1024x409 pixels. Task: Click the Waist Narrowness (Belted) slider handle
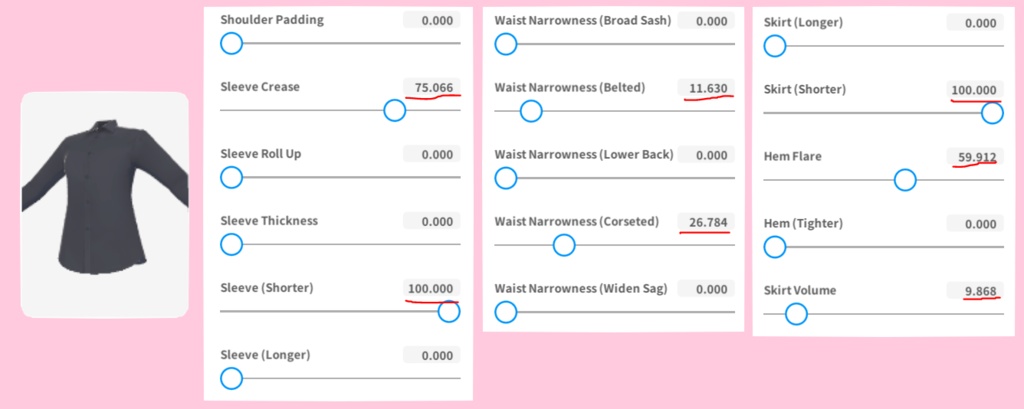[x=531, y=111]
